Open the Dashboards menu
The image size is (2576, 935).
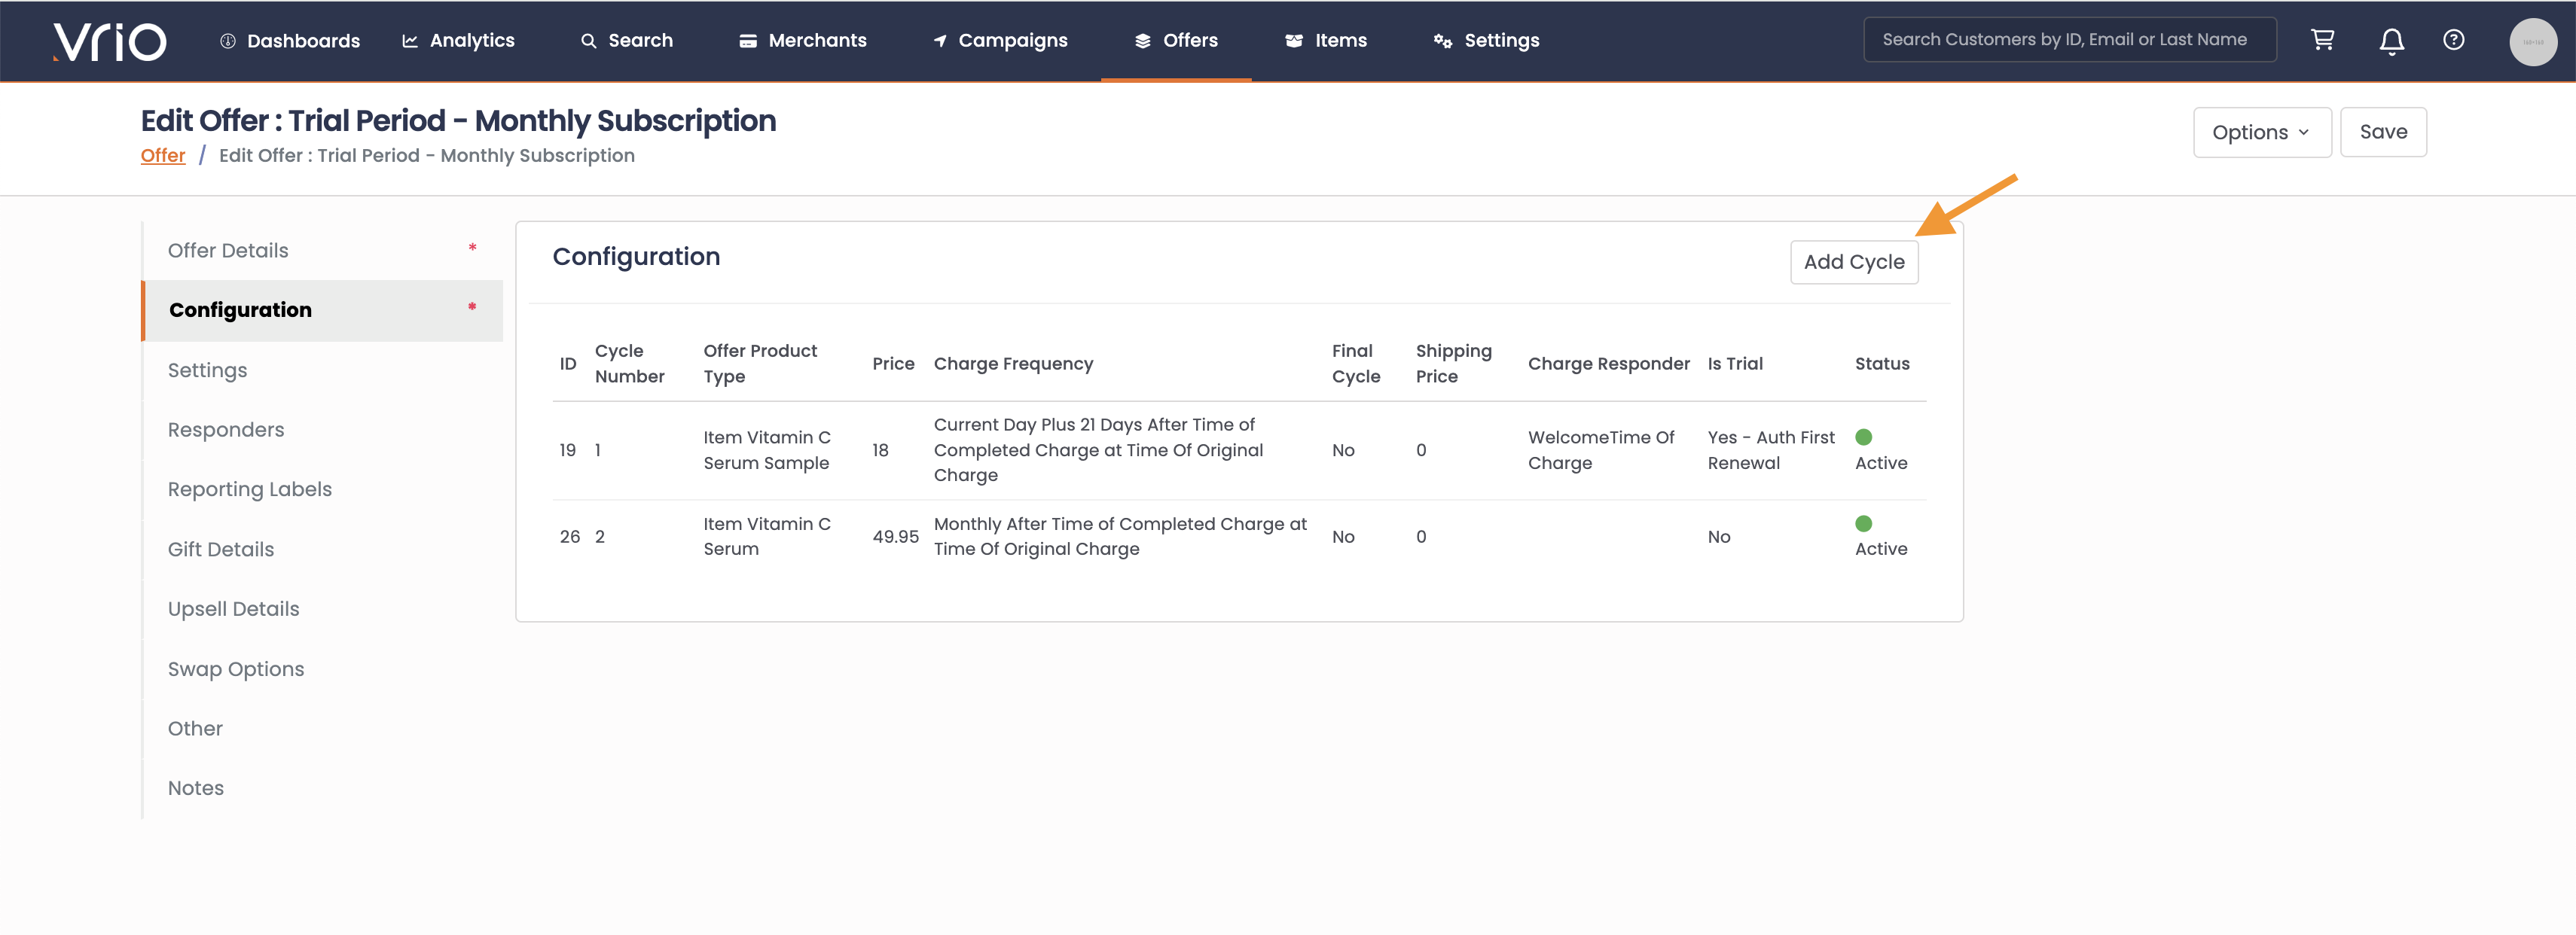tap(290, 41)
